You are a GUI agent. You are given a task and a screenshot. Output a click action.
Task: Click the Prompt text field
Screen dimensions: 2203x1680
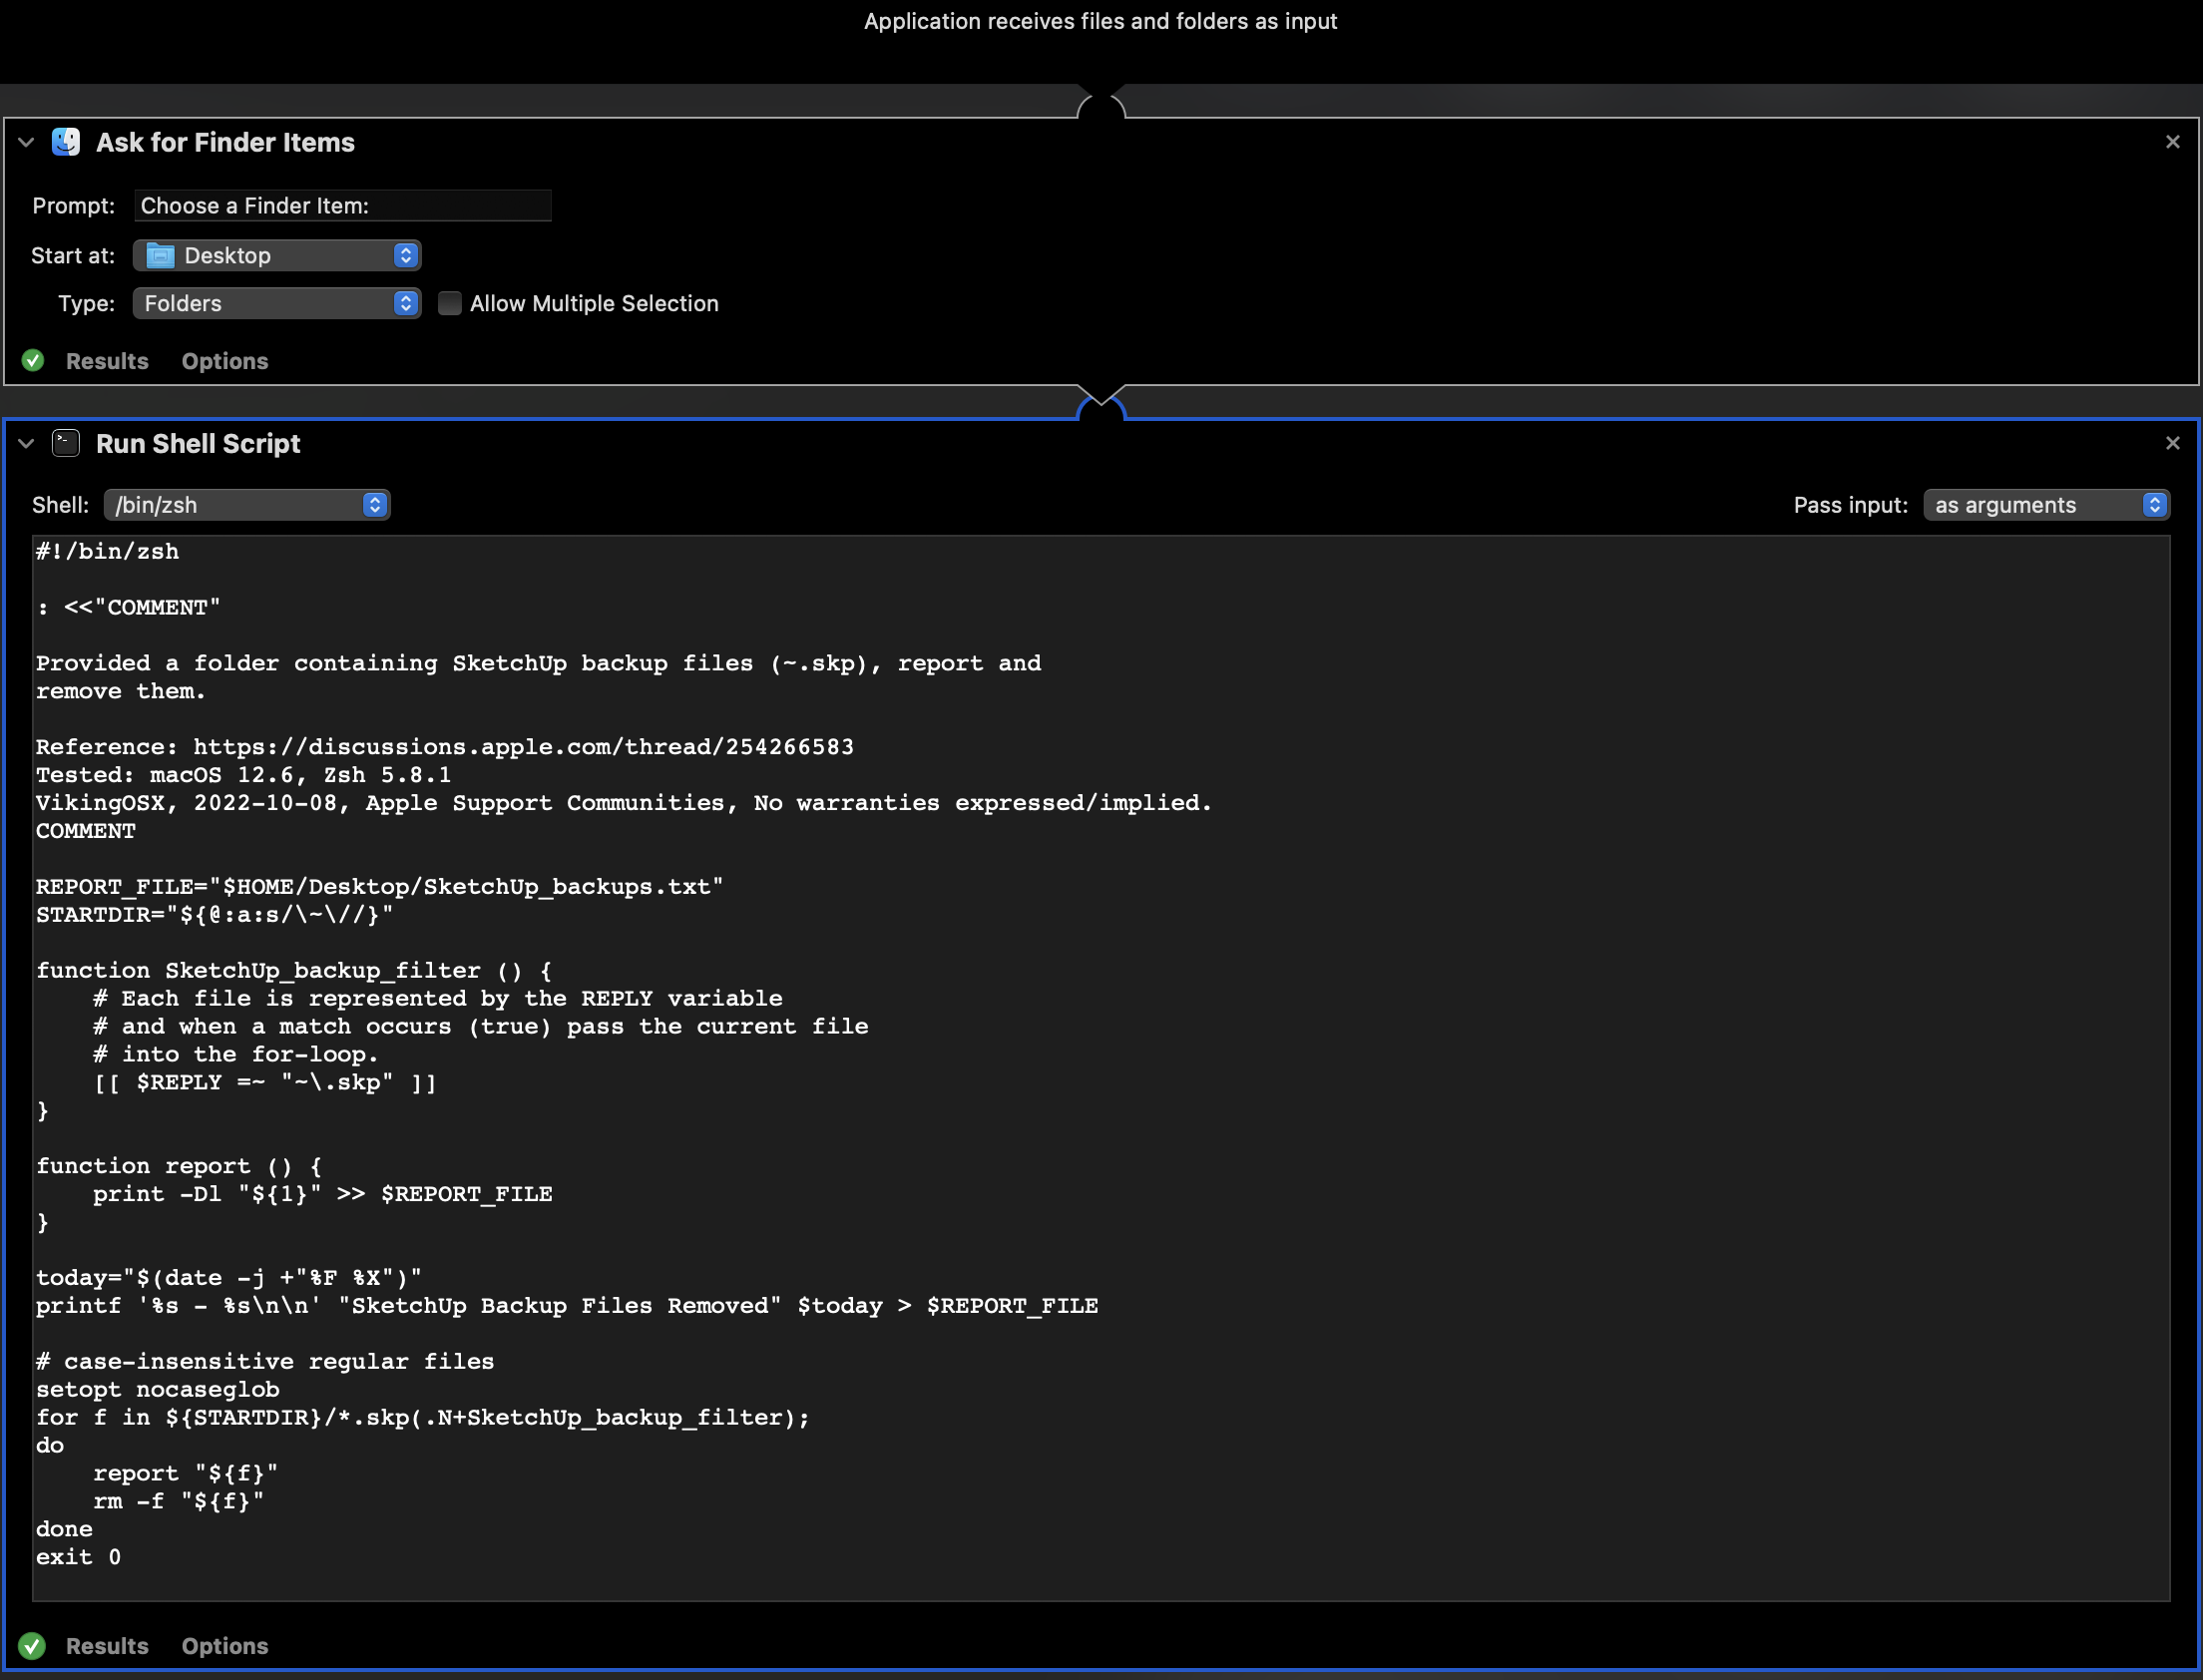point(342,206)
